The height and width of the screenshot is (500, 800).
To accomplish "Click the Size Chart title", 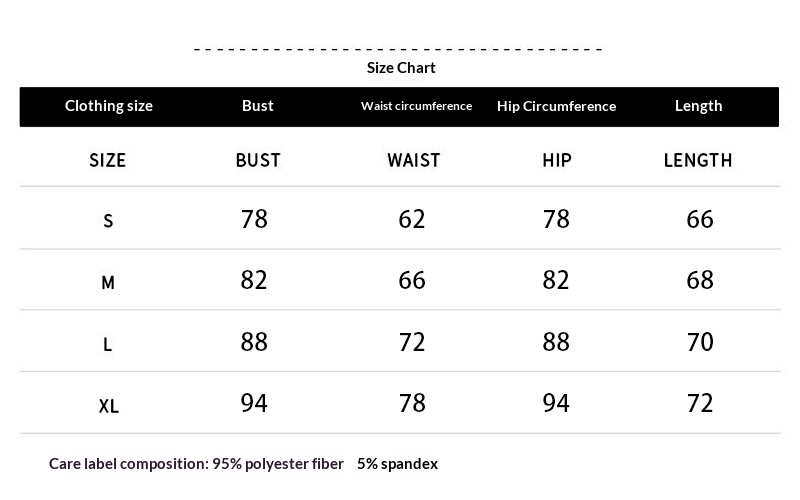I will 401,68.
